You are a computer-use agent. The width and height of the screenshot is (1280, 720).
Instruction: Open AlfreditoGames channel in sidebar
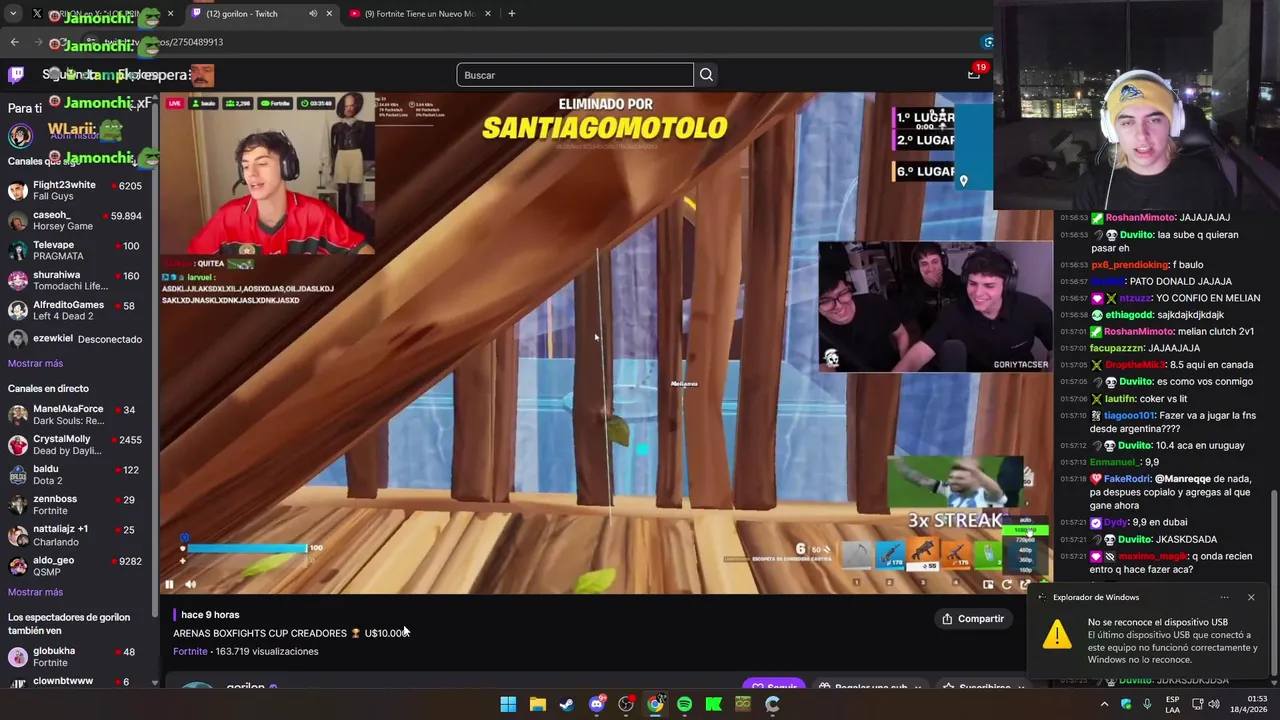click(75, 310)
